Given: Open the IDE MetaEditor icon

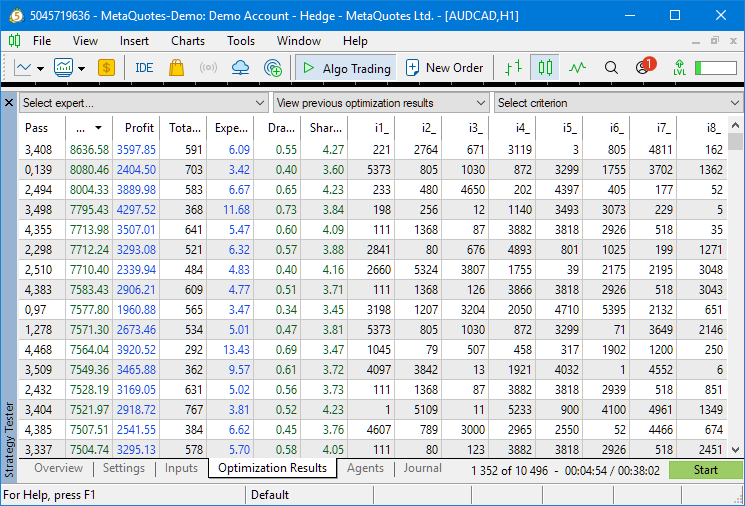Looking at the screenshot, I should (x=144, y=68).
